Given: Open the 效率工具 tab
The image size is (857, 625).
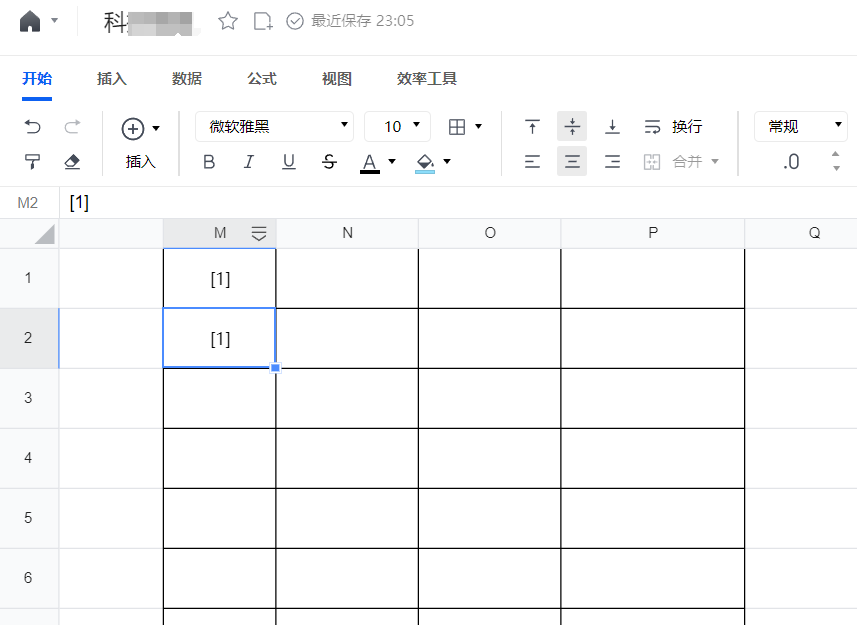Looking at the screenshot, I should pos(427,79).
